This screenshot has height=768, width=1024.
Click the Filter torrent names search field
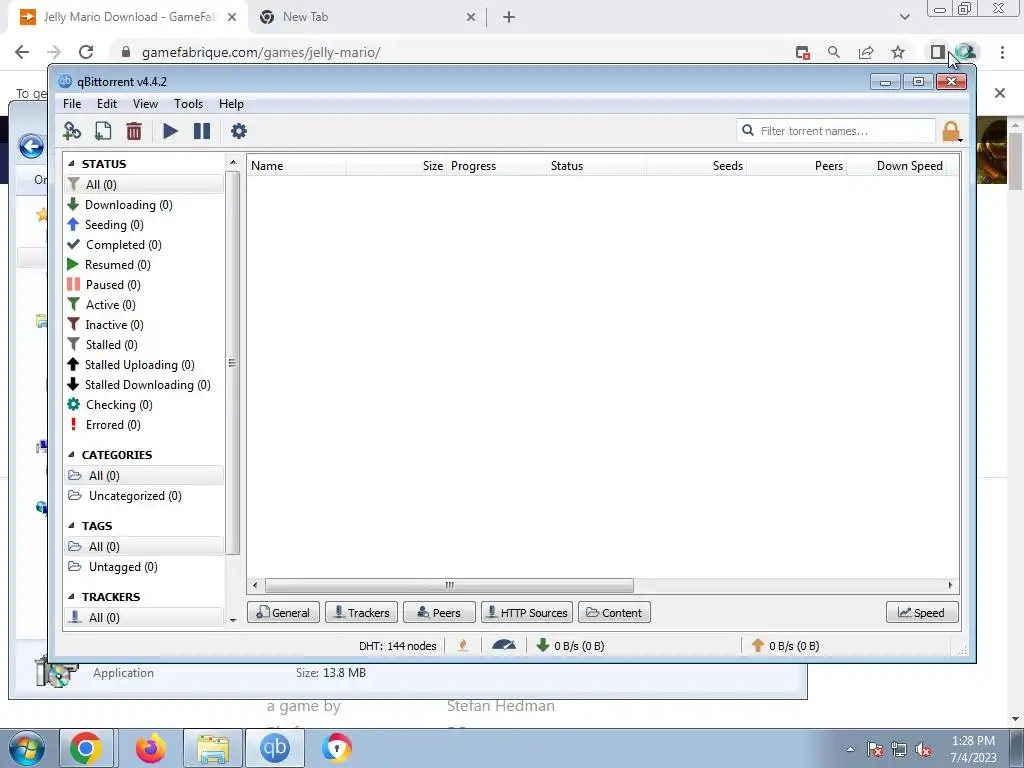click(836, 131)
